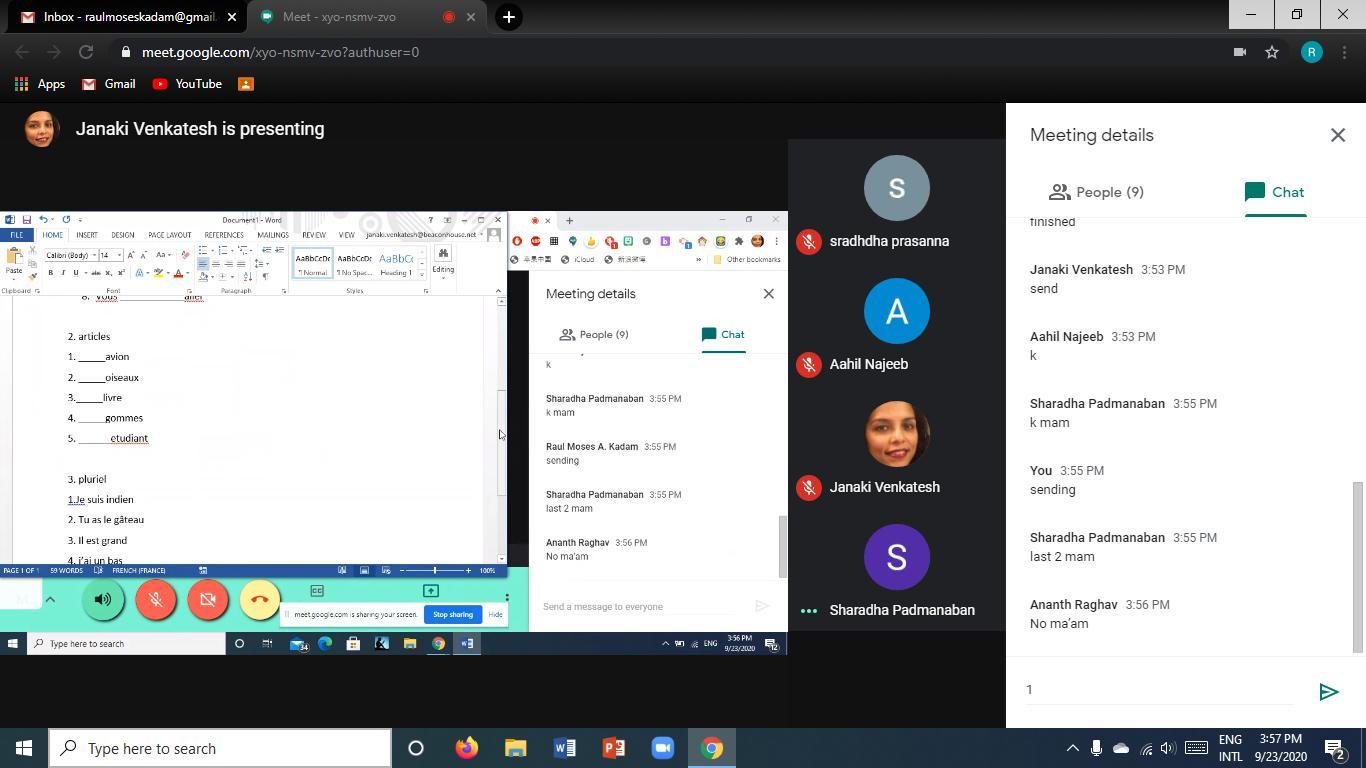Viewport: 1366px width, 768px height.
Task: Toggle Strikethrough in the shared Word ribbon
Action: [96, 273]
